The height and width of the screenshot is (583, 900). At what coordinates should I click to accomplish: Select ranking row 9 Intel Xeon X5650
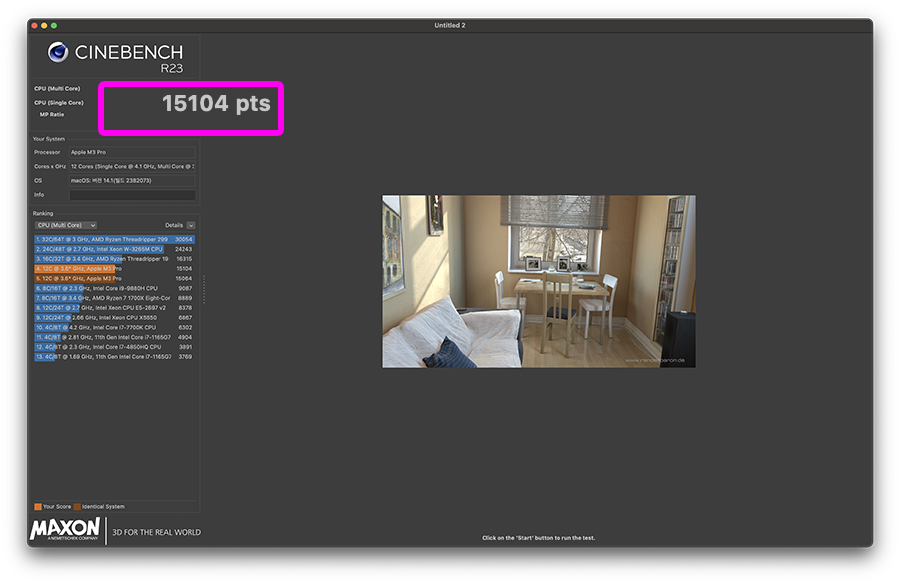pyautogui.click(x=114, y=317)
